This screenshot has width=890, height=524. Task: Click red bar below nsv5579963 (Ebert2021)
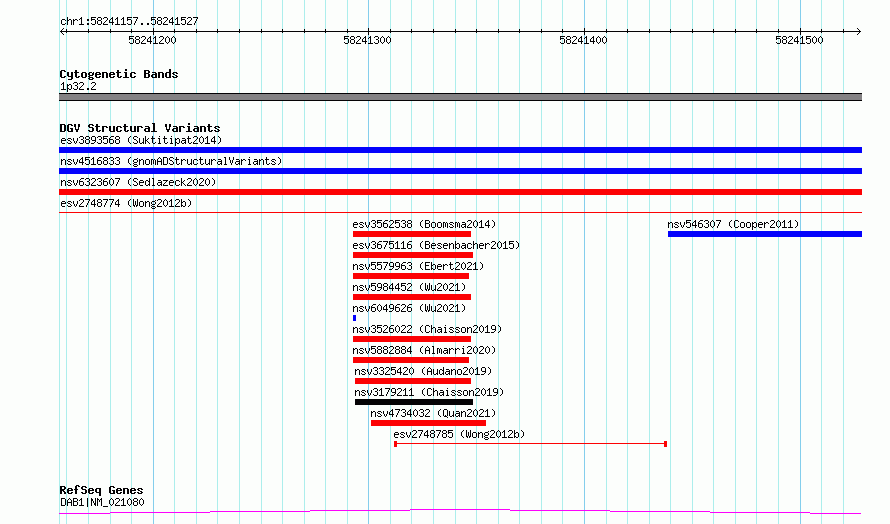pyautogui.click(x=411, y=276)
